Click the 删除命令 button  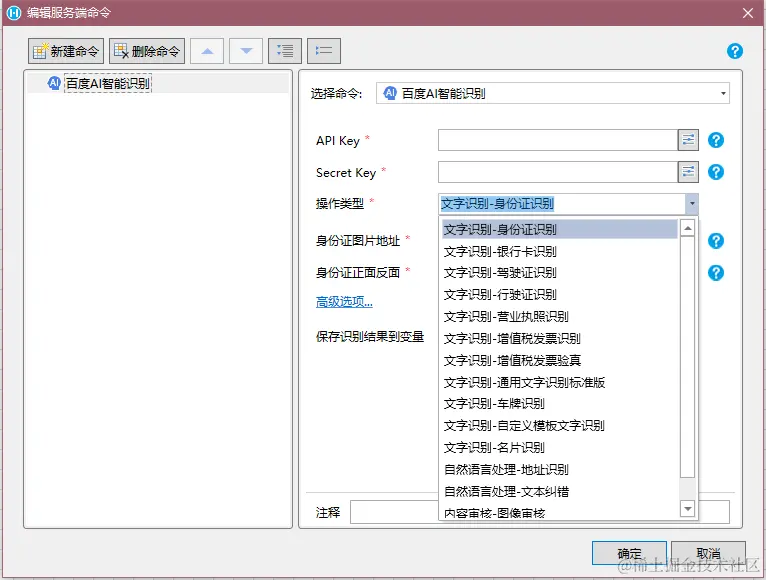pyautogui.click(x=147, y=51)
